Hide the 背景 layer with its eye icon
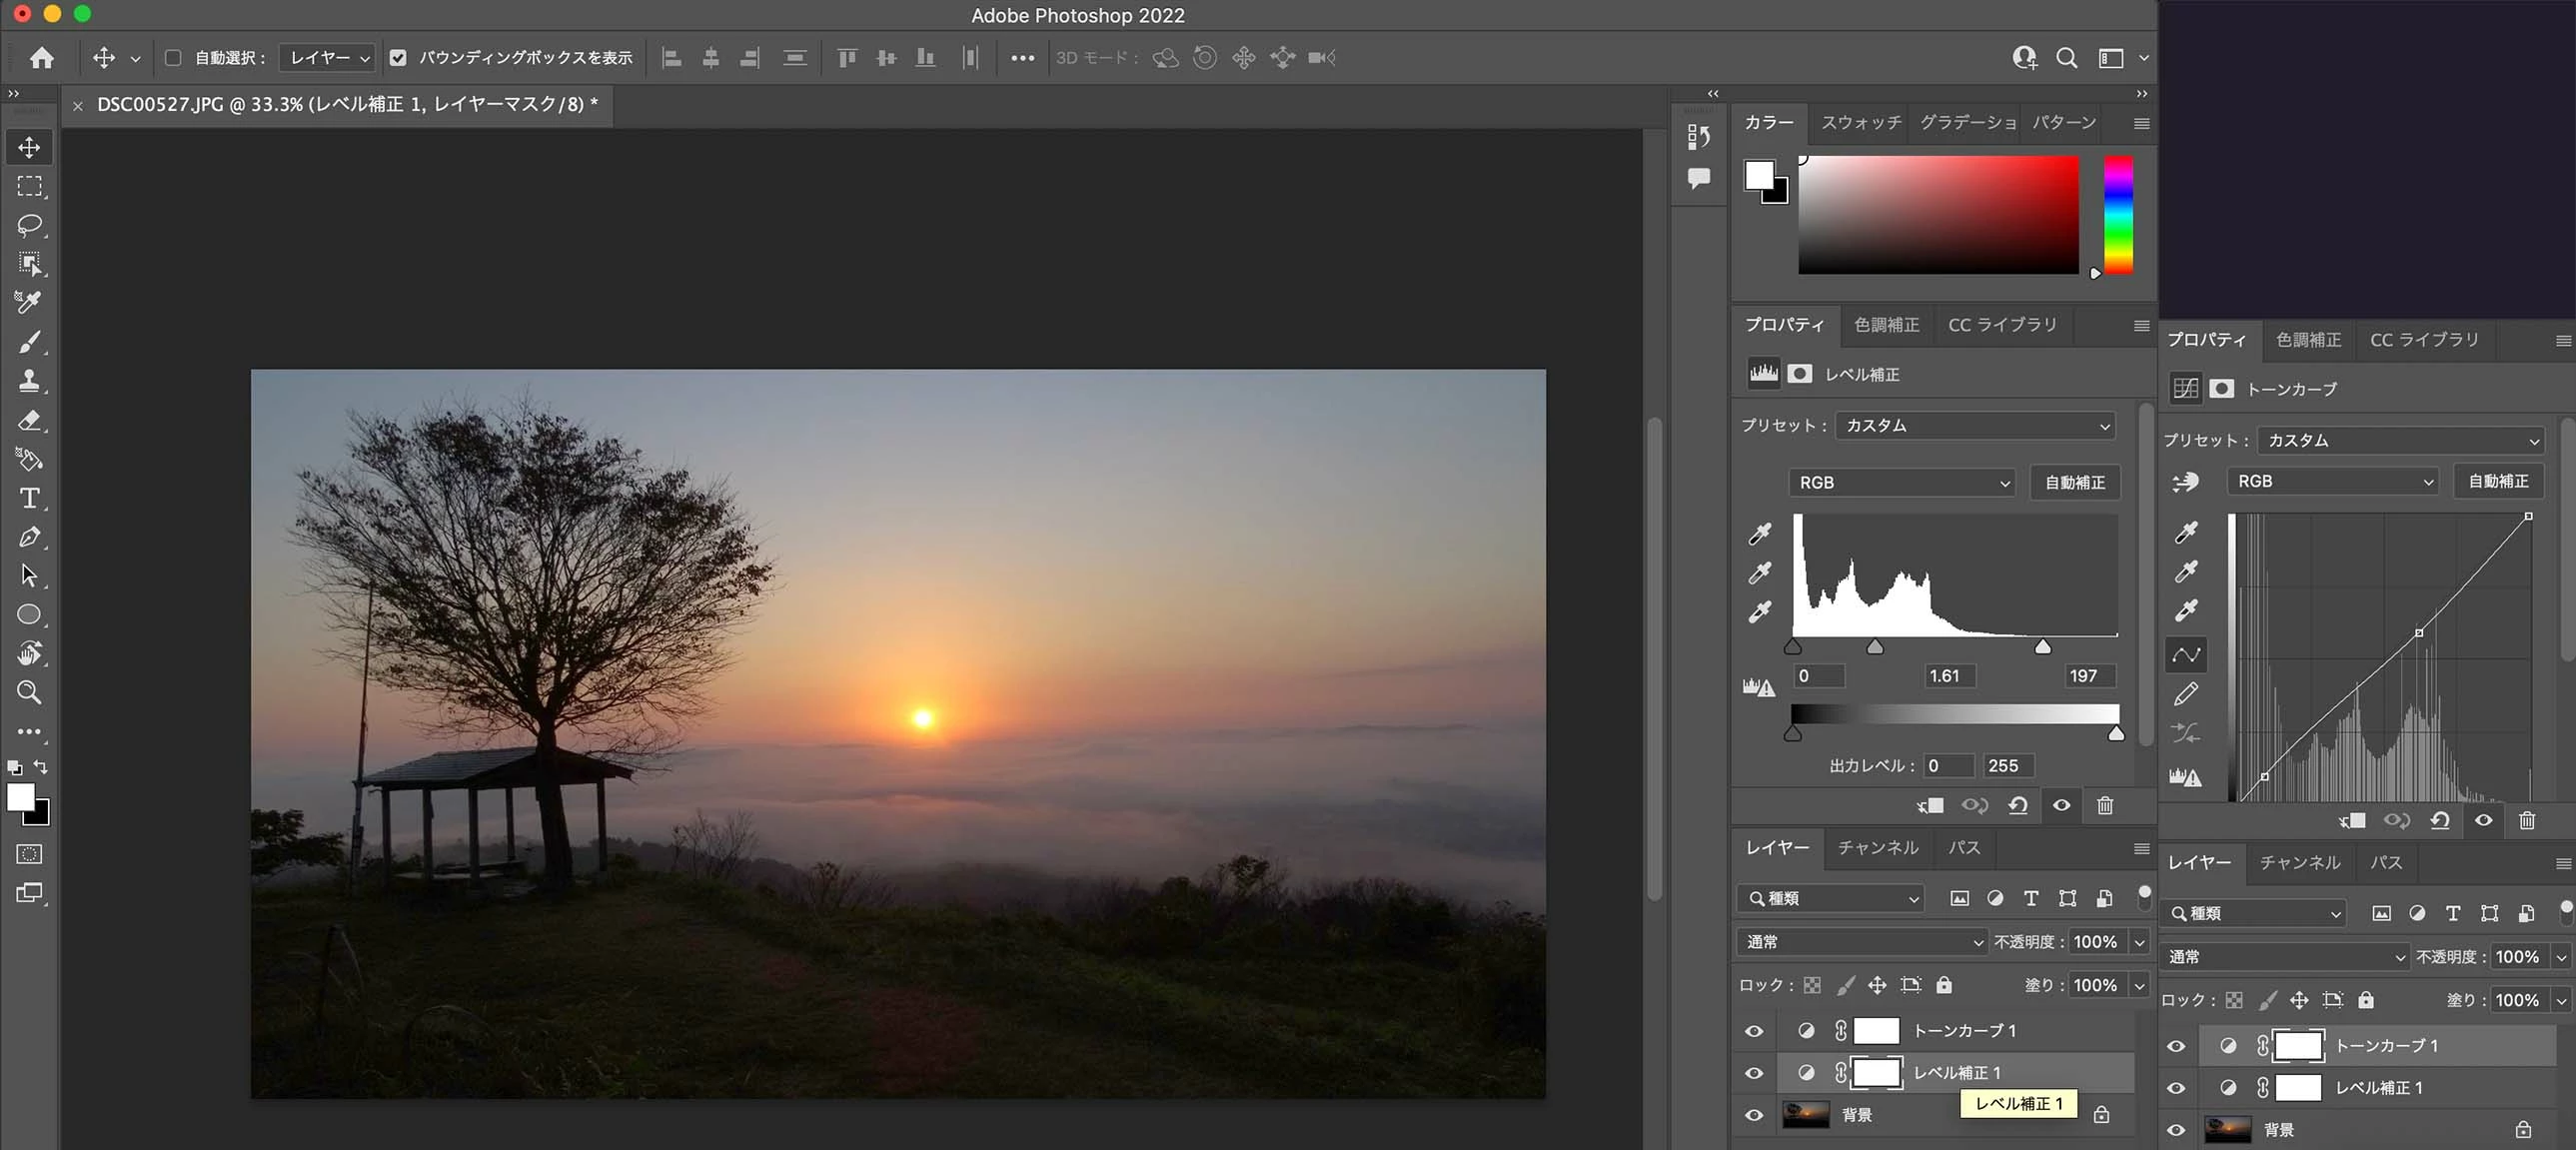 click(1754, 1115)
